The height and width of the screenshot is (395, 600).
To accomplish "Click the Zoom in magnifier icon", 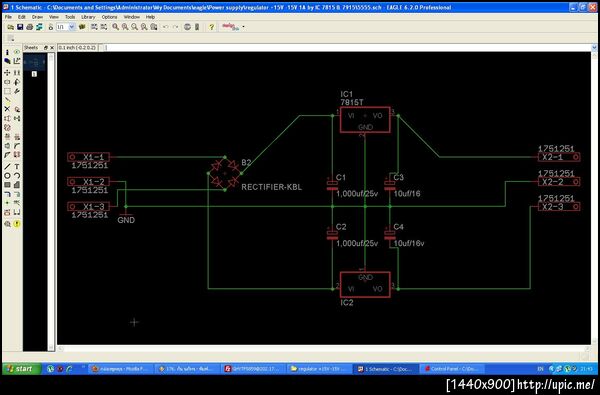I will [x=125, y=27].
